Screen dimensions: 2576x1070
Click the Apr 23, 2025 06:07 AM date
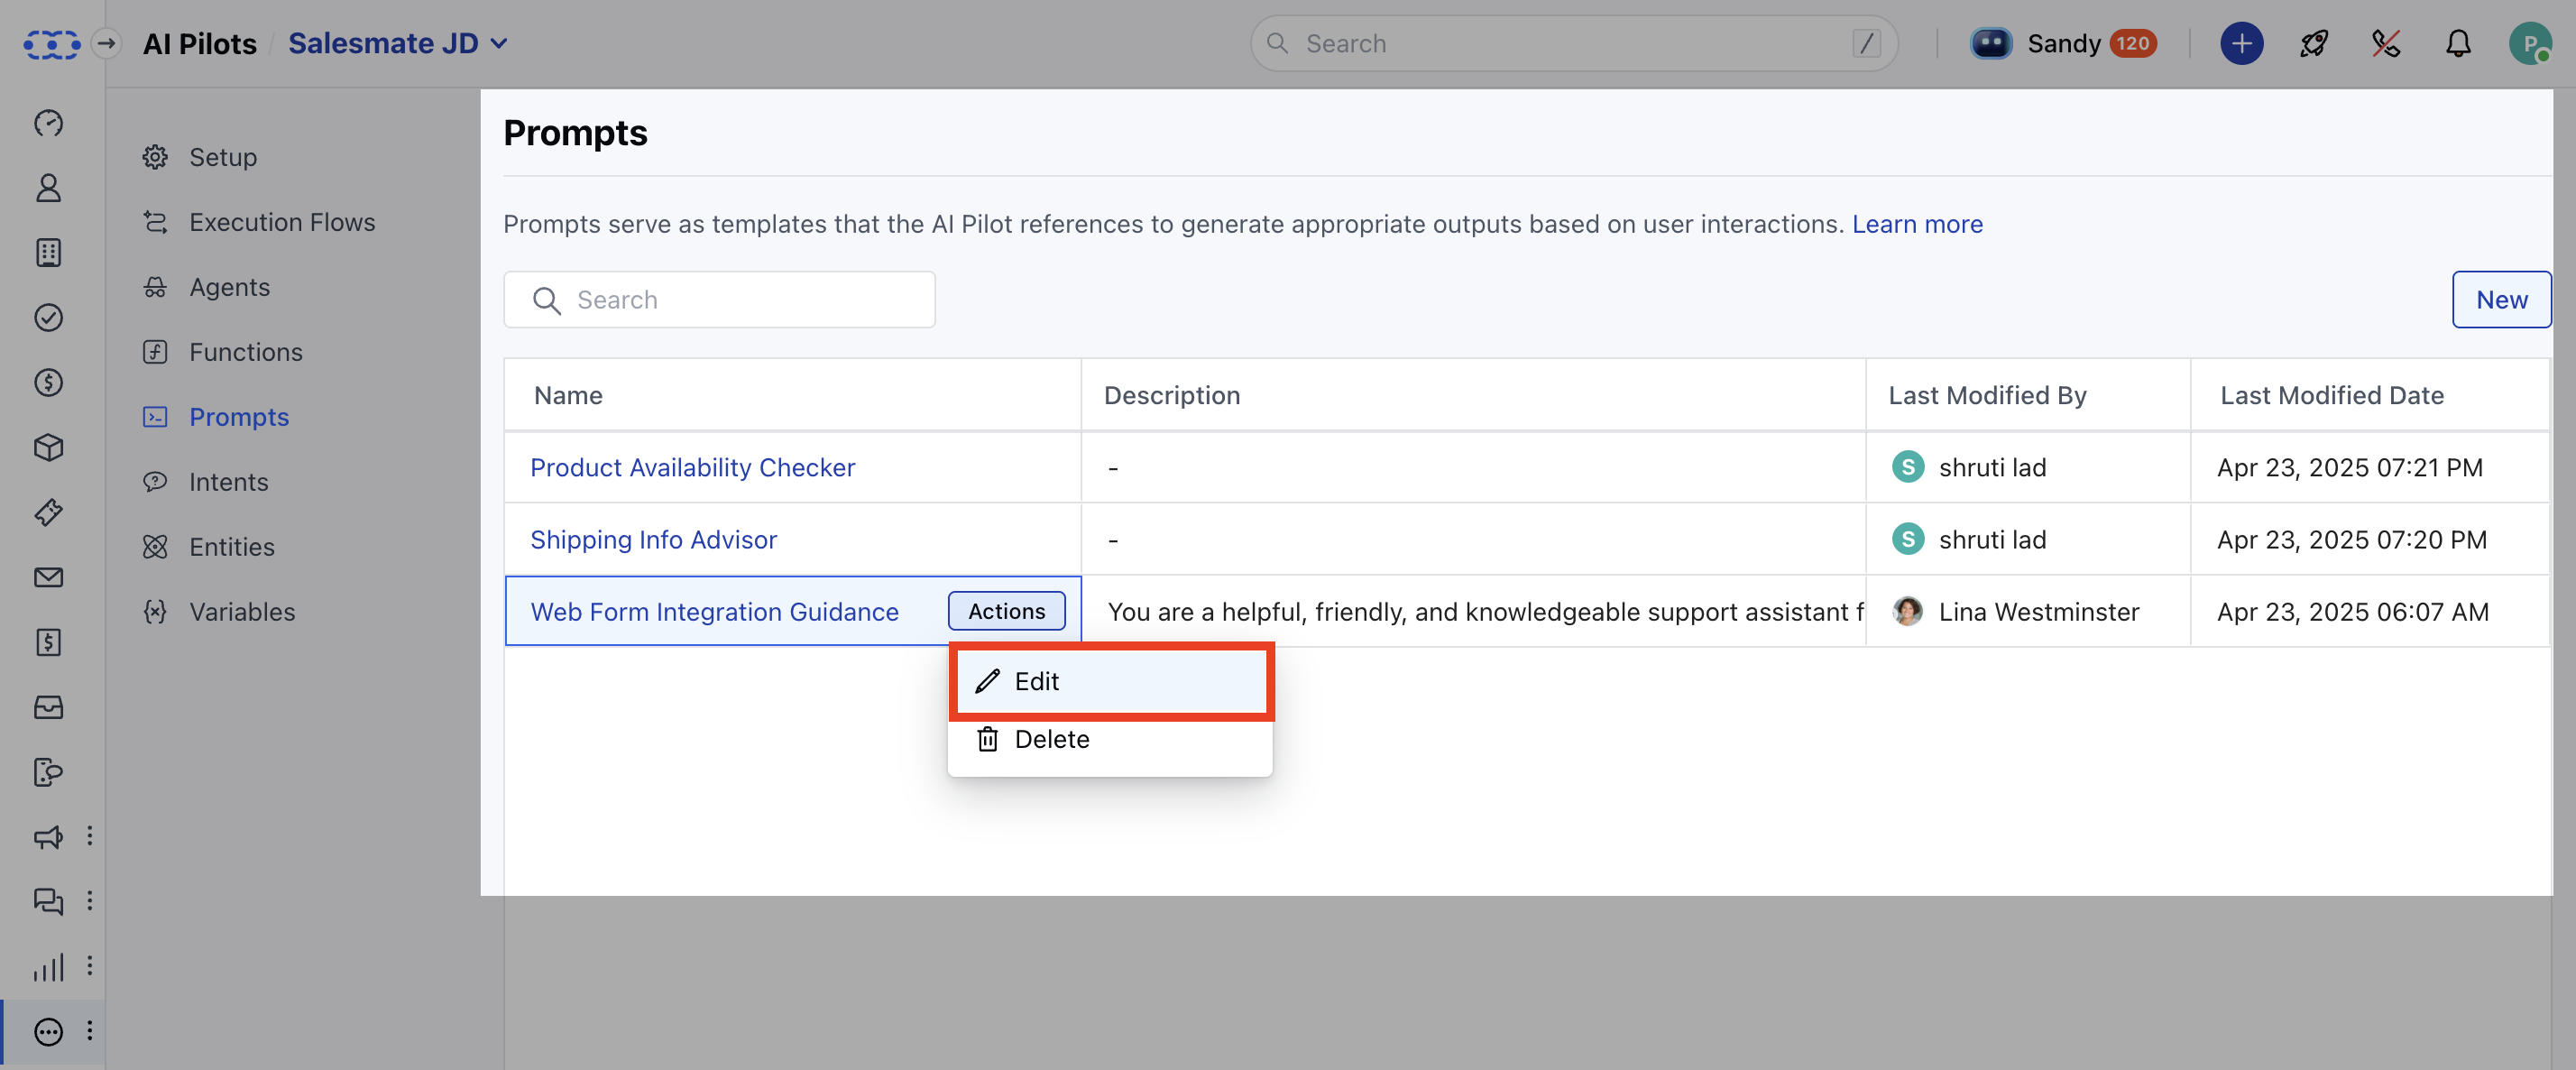click(2352, 611)
